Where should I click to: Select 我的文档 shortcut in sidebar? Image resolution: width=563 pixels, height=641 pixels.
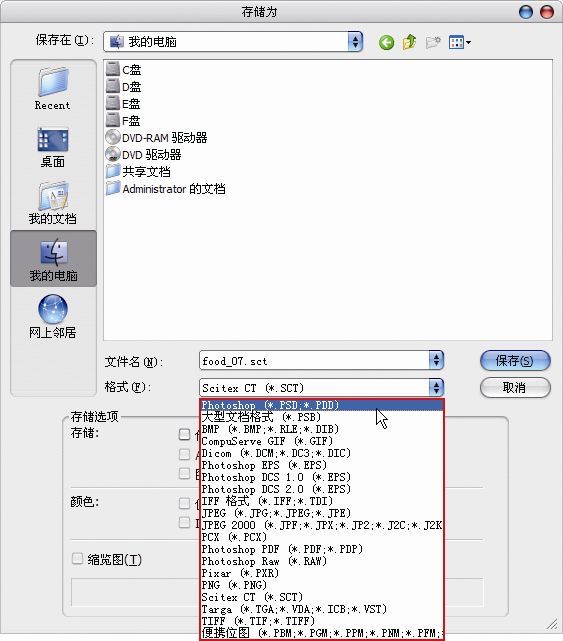pyautogui.click(x=53, y=203)
